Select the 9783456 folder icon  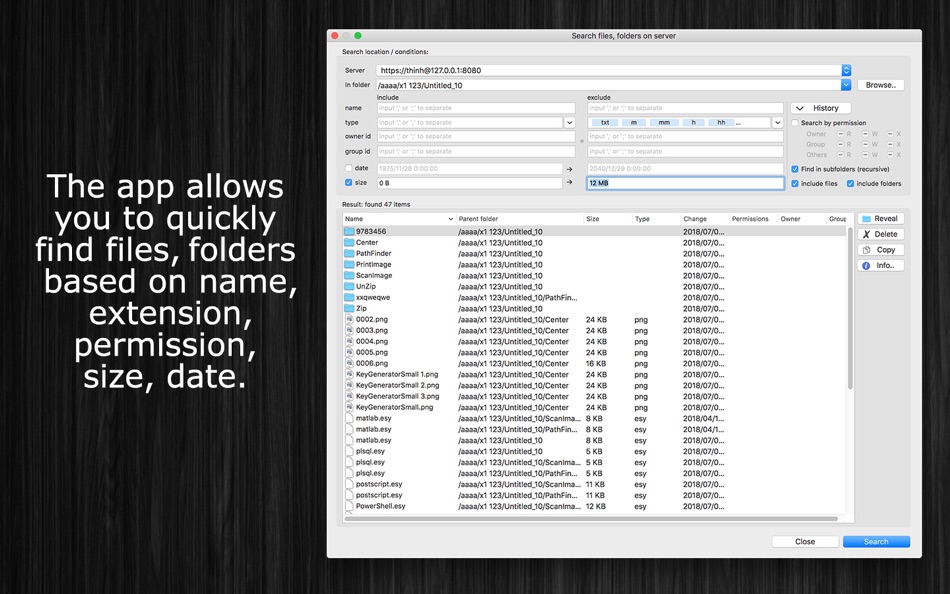point(349,232)
